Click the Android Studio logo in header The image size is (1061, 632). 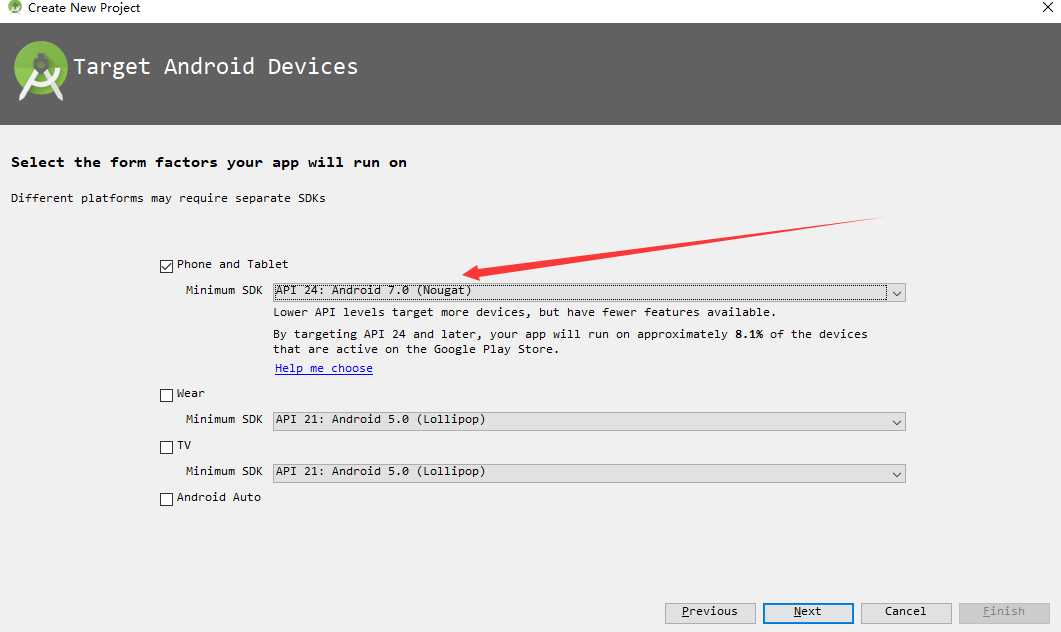(x=41, y=71)
